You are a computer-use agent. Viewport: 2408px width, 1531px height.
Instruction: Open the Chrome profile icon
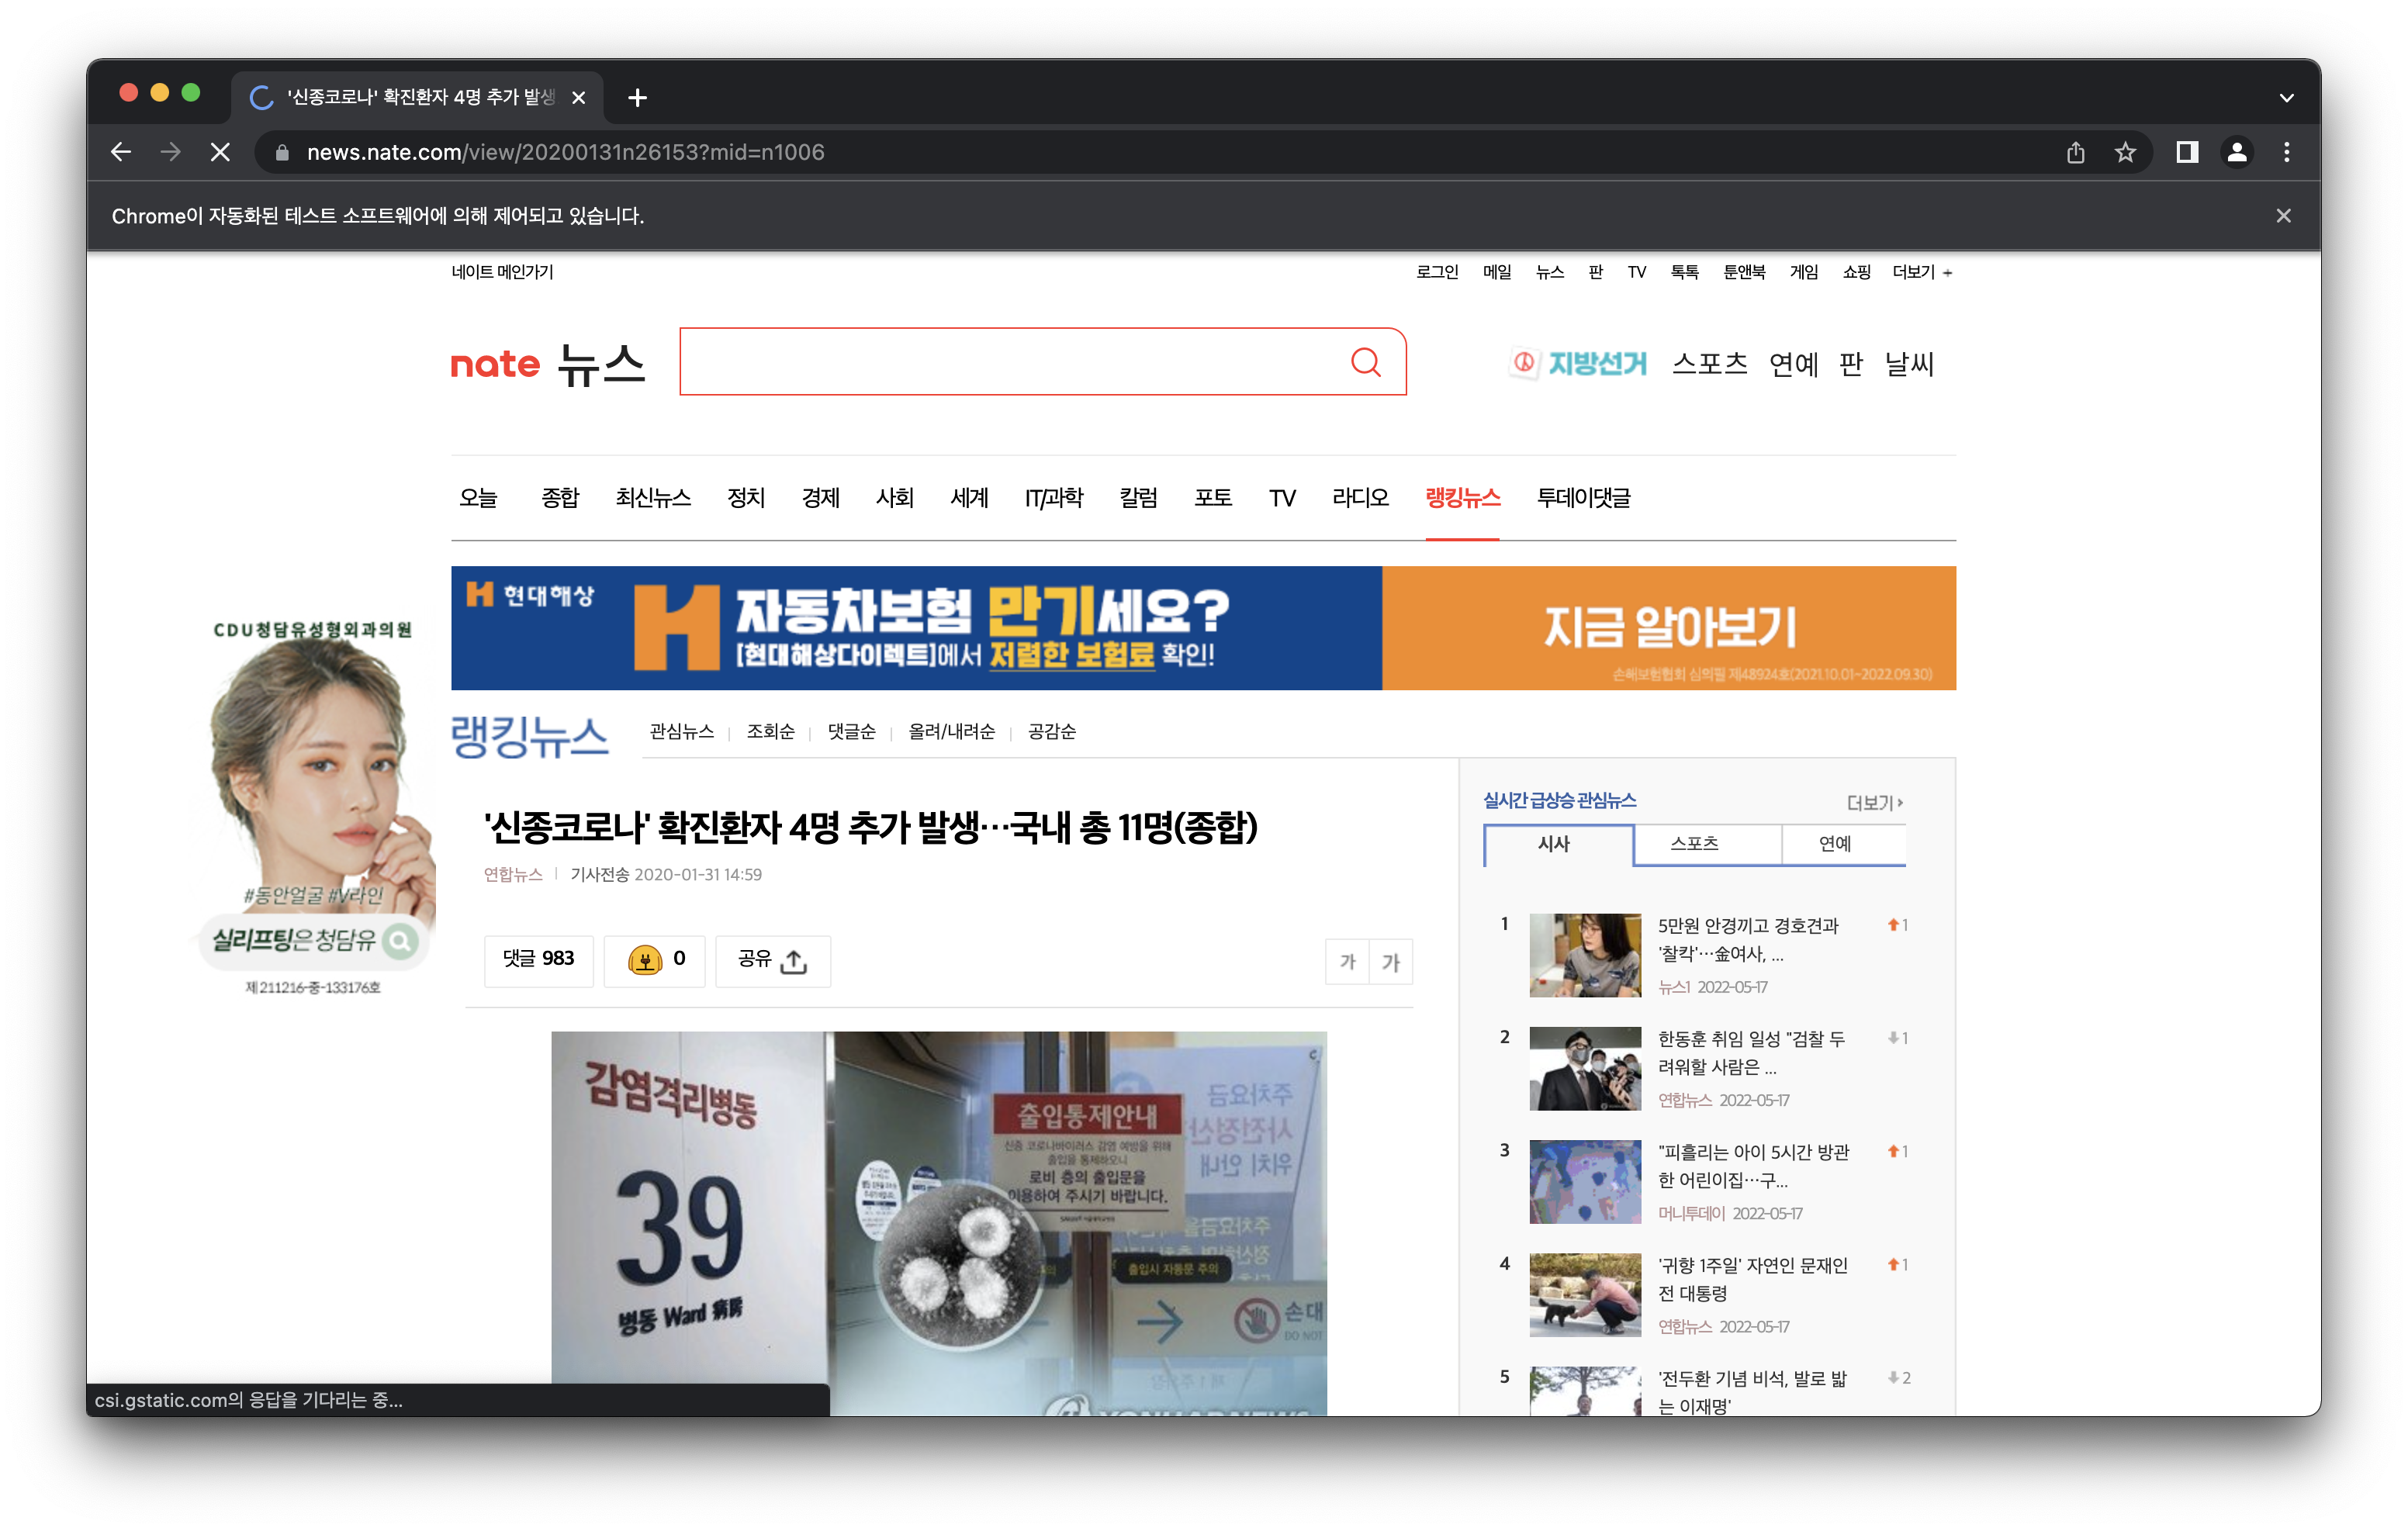pyautogui.click(x=2237, y=152)
